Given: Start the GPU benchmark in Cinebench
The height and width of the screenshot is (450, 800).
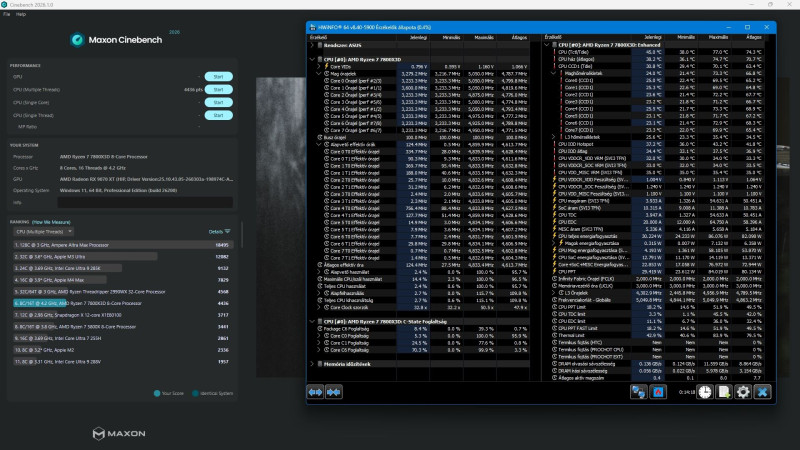Looking at the screenshot, I should [218, 77].
